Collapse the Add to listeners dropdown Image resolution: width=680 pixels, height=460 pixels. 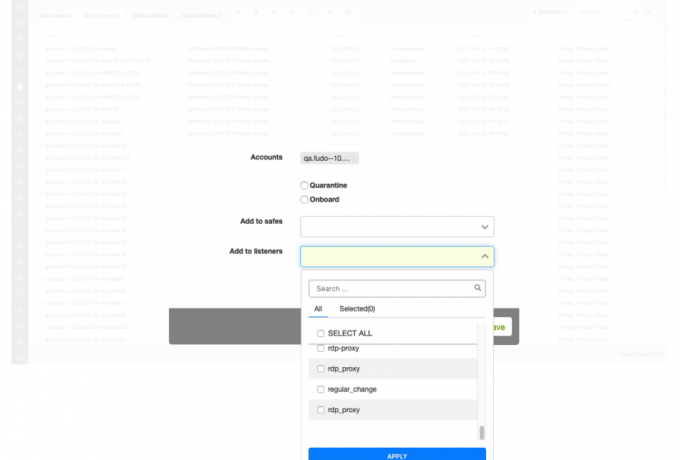485,256
